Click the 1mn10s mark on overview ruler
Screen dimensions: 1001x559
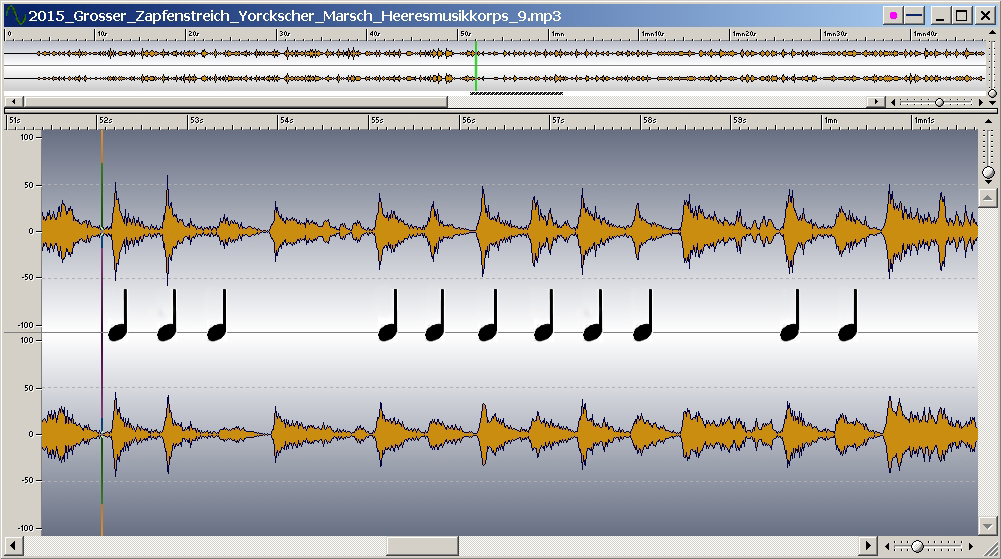pos(652,33)
